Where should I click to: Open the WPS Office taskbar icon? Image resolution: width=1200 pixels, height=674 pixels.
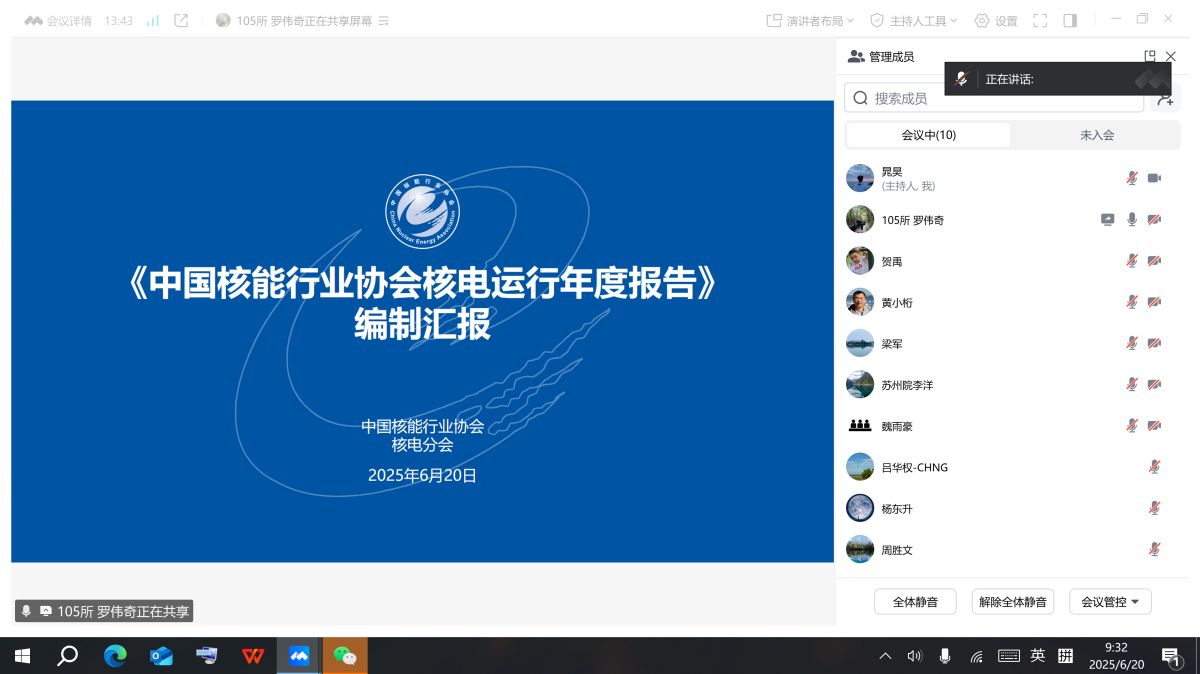[x=253, y=656]
